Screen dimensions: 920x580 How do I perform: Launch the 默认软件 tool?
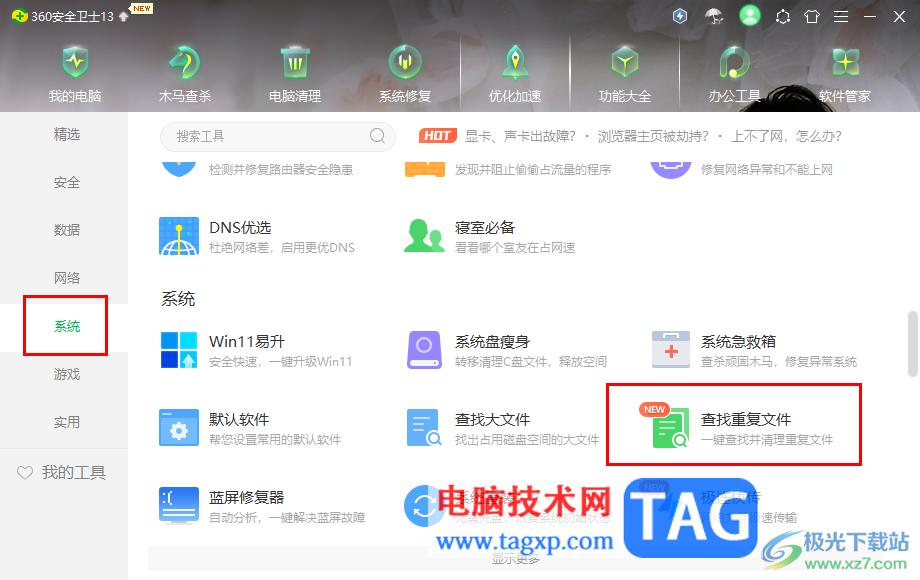250,428
